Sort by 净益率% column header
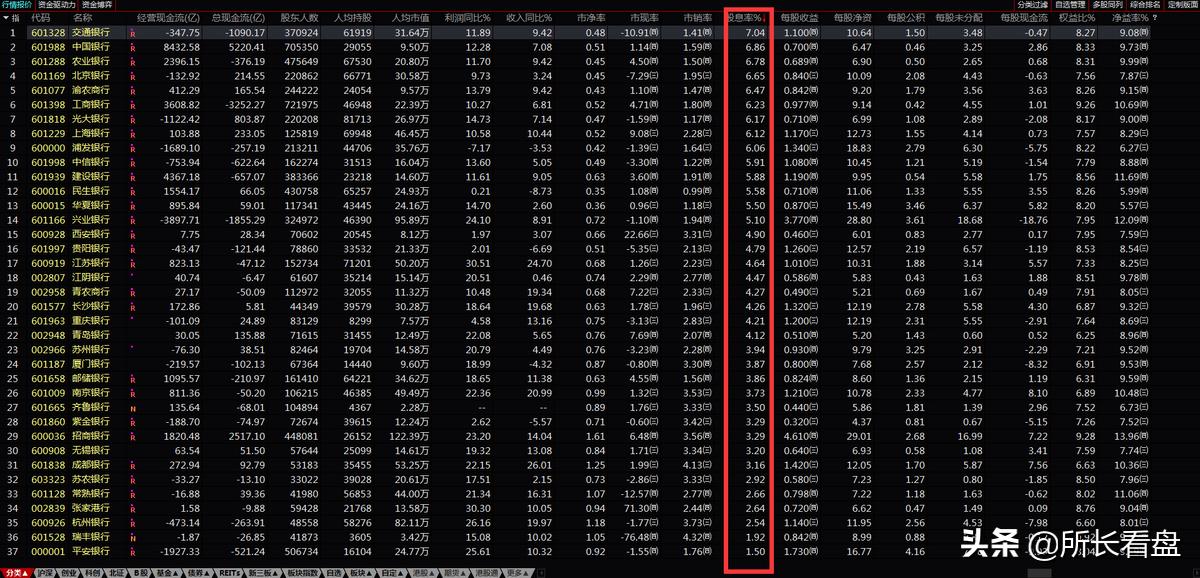The height and width of the screenshot is (578, 1200). pyautogui.click(x=1130, y=18)
